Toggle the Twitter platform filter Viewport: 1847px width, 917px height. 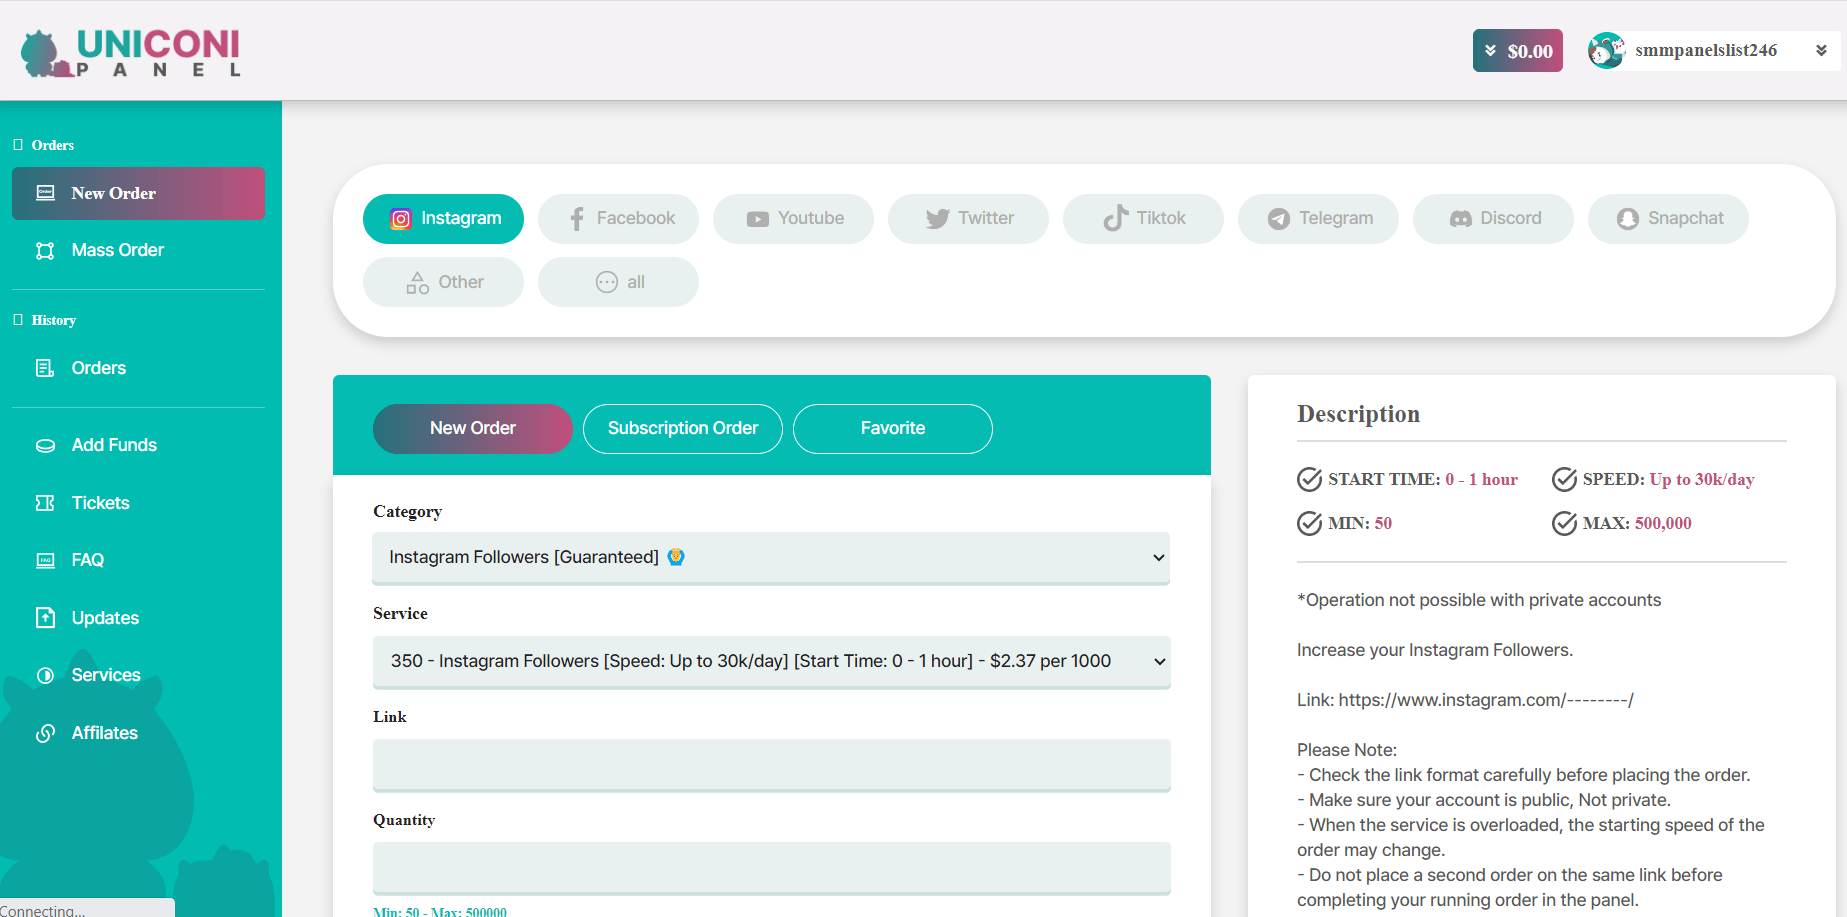tap(968, 219)
